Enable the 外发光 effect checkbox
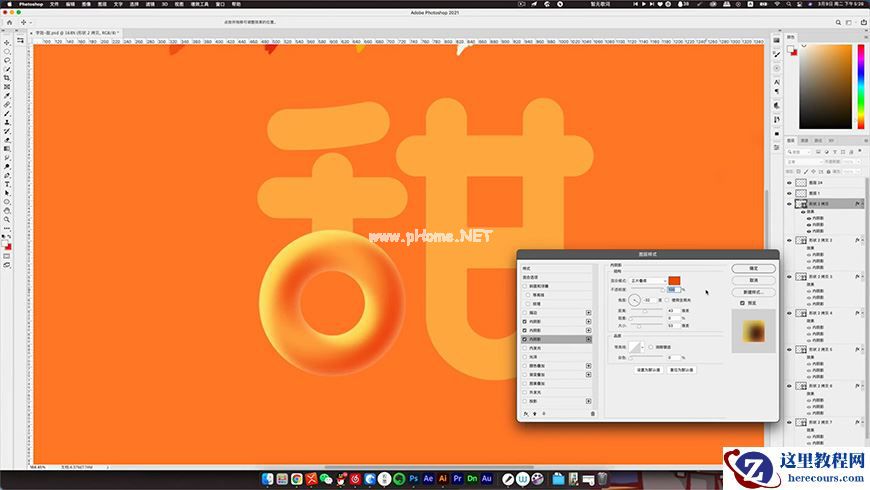The width and height of the screenshot is (870, 490). (525, 392)
